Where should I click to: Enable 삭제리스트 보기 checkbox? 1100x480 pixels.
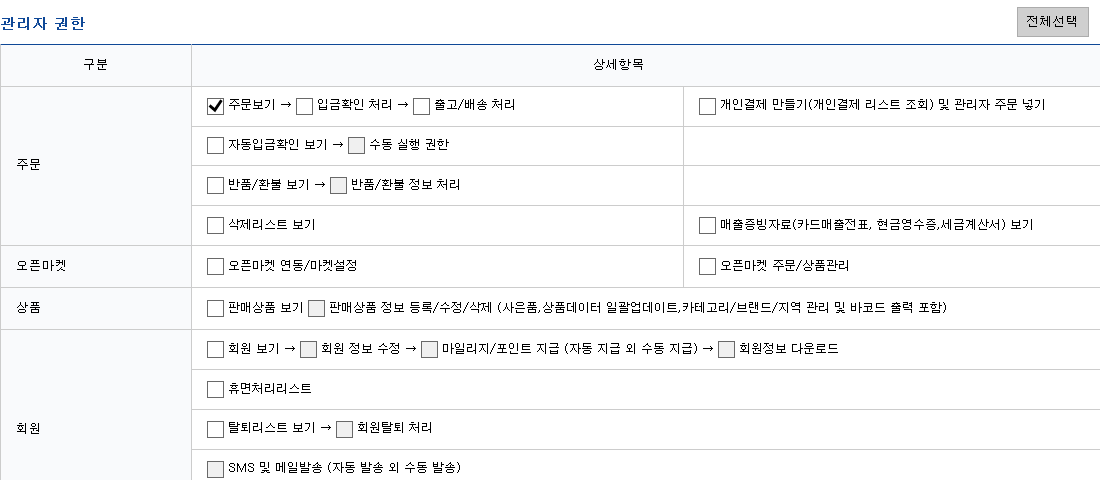pos(215,226)
